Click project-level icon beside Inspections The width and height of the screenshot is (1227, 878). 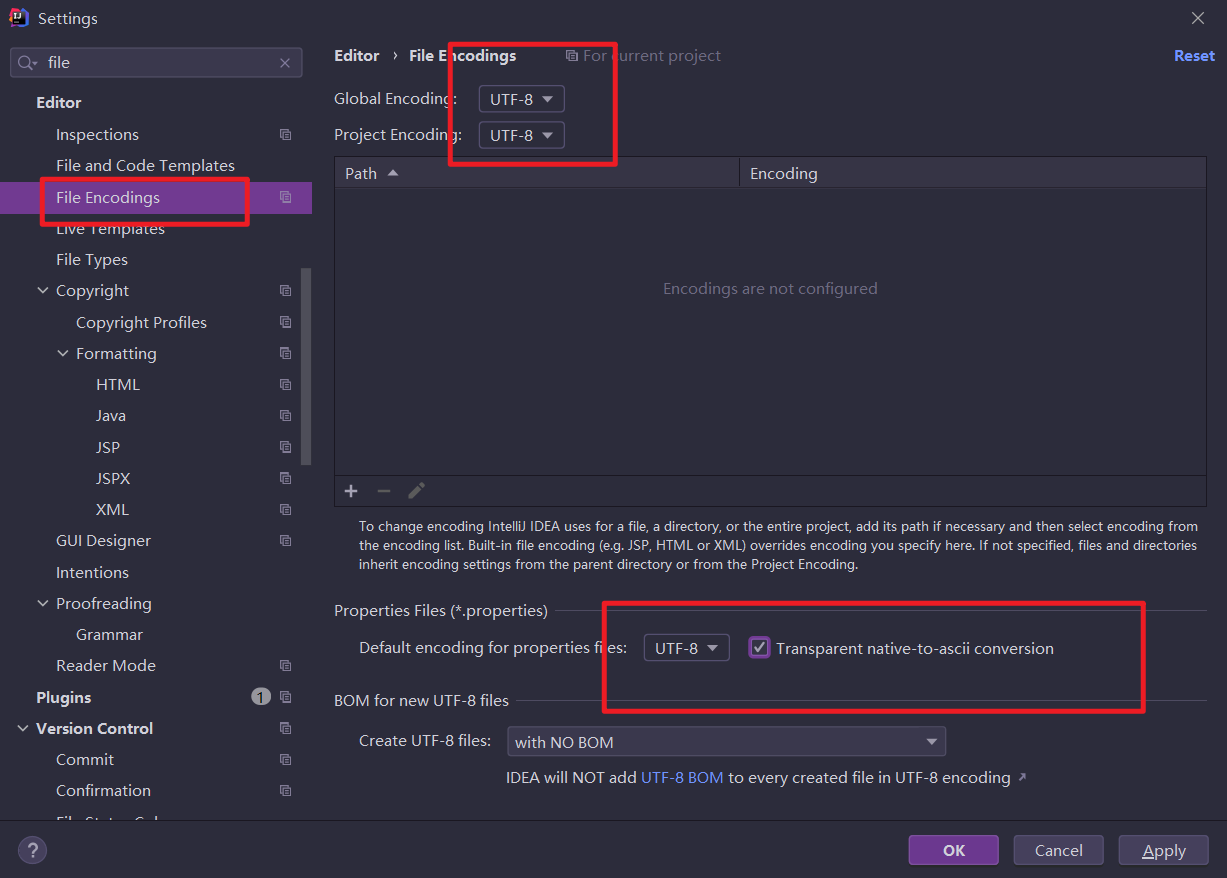pos(286,135)
